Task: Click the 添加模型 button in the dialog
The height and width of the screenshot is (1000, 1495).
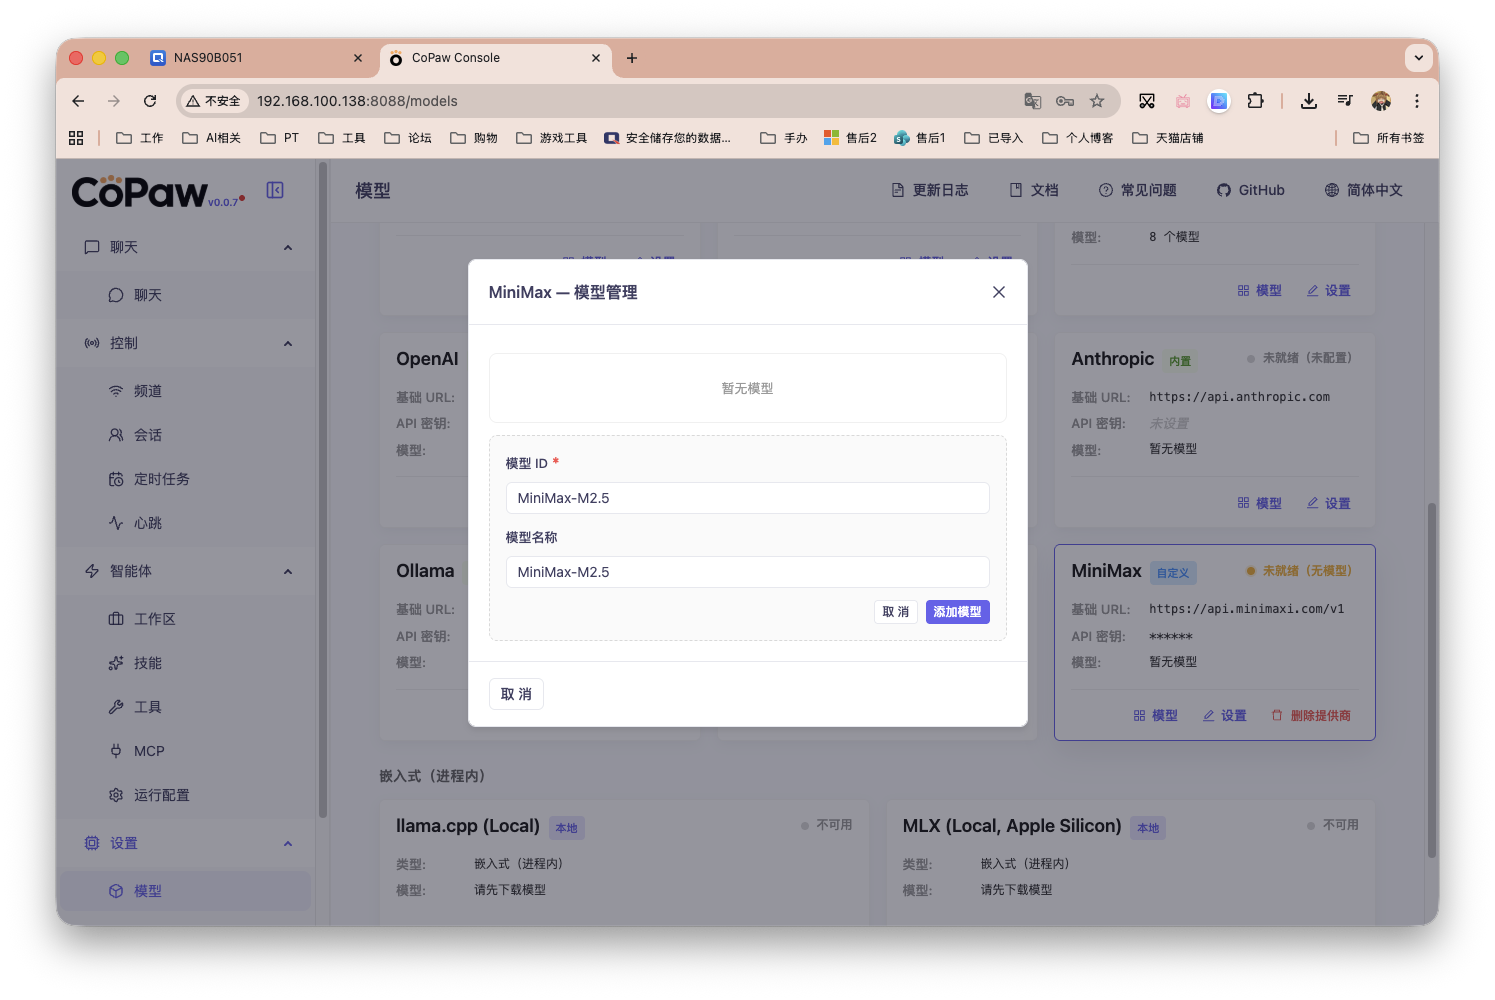Action: coord(957,611)
